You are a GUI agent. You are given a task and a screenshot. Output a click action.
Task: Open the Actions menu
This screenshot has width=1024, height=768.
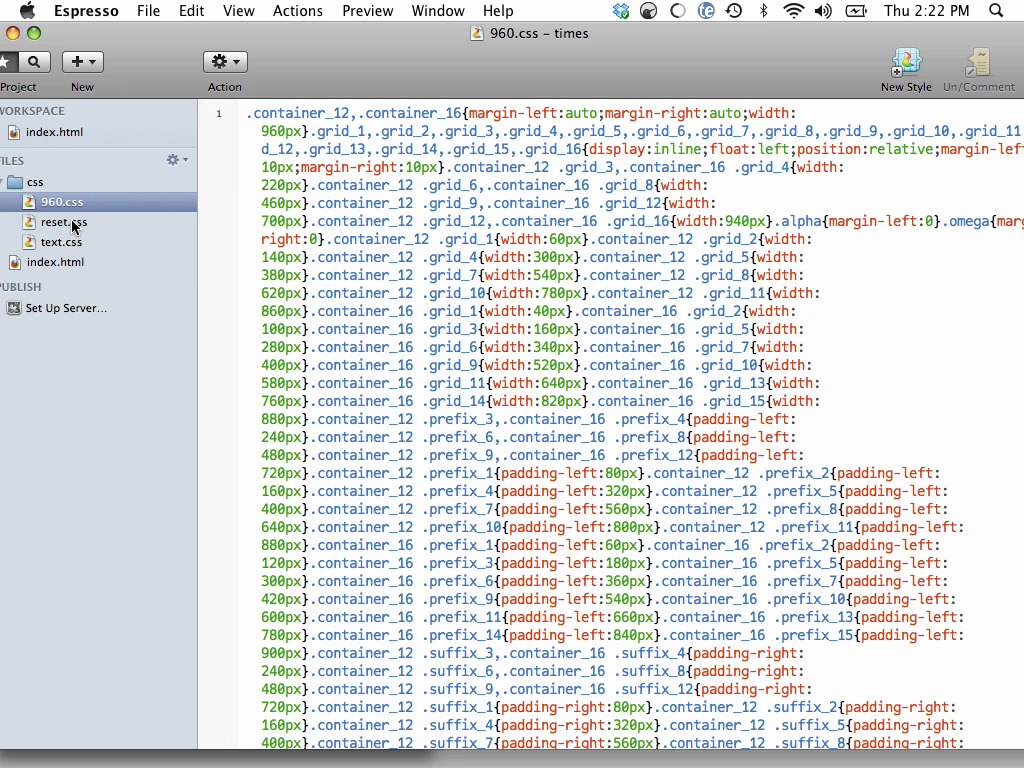click(x=298, y=11)
